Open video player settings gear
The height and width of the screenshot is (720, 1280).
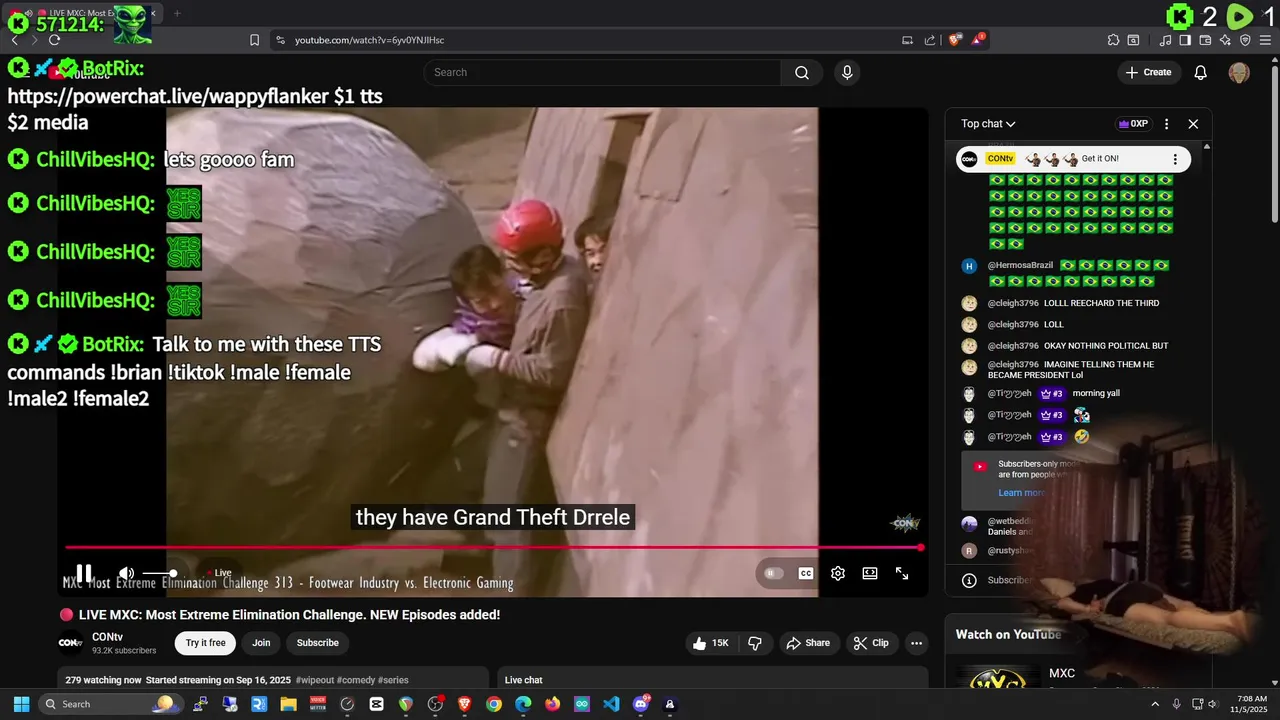[x=838, y=573]
